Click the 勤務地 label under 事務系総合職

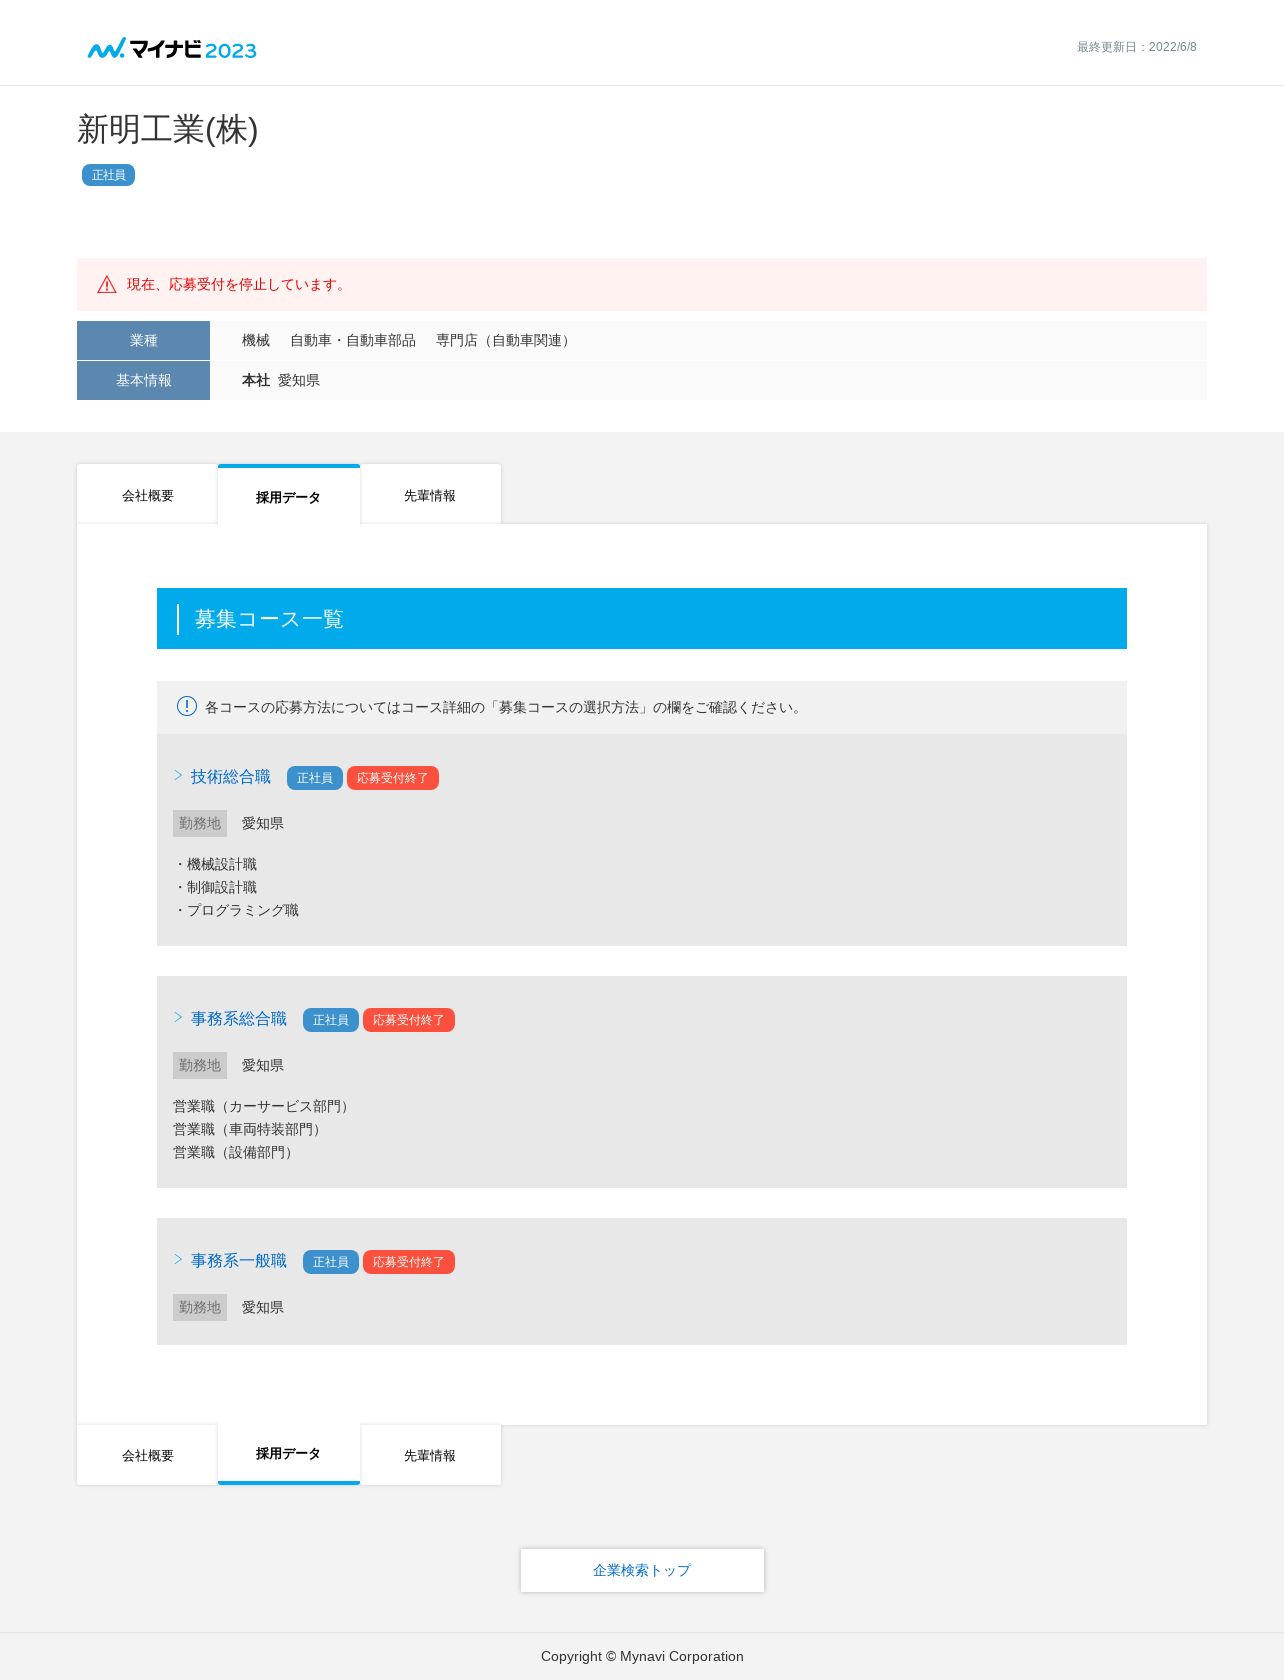(200, 1065)
